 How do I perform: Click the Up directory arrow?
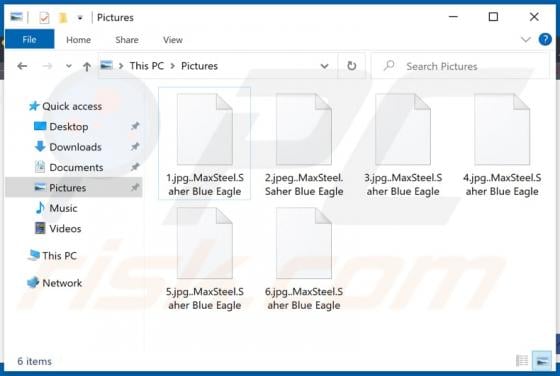[x=86, y=66]
